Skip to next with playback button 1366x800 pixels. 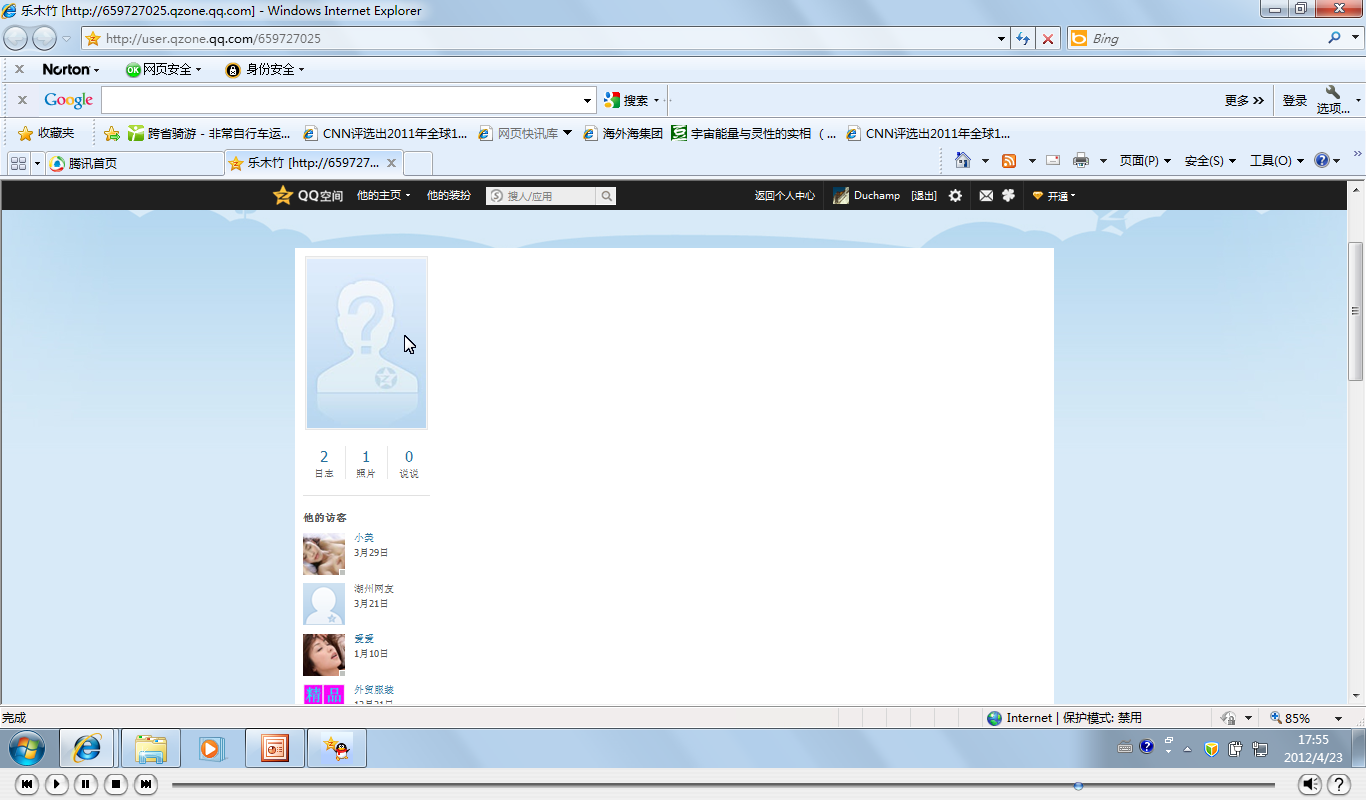pyautogui.click(x=146, y=784)
